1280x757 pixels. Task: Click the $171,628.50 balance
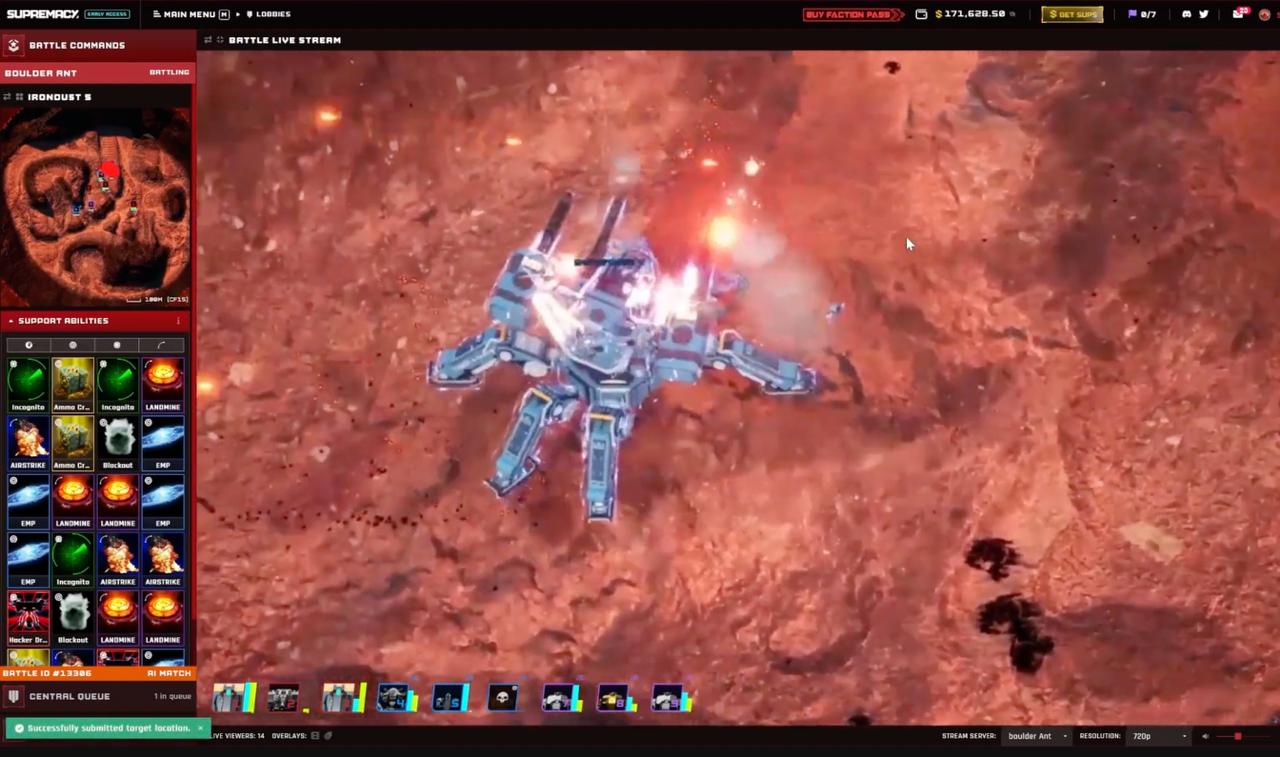tap(970, 14)
